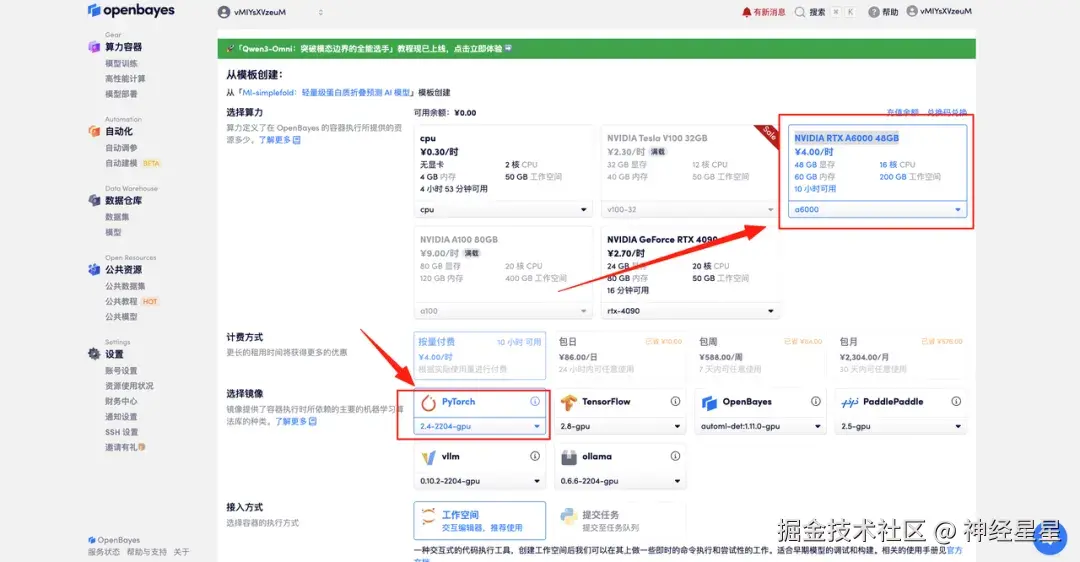Open 财务中心 in the sidebar

(x=121, y=401)
